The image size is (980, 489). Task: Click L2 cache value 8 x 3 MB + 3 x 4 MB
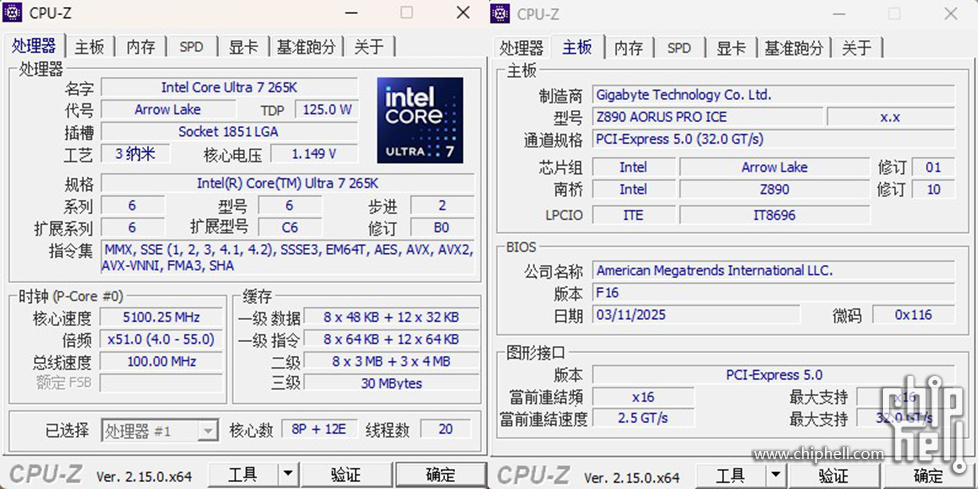(x=391, y=361)
